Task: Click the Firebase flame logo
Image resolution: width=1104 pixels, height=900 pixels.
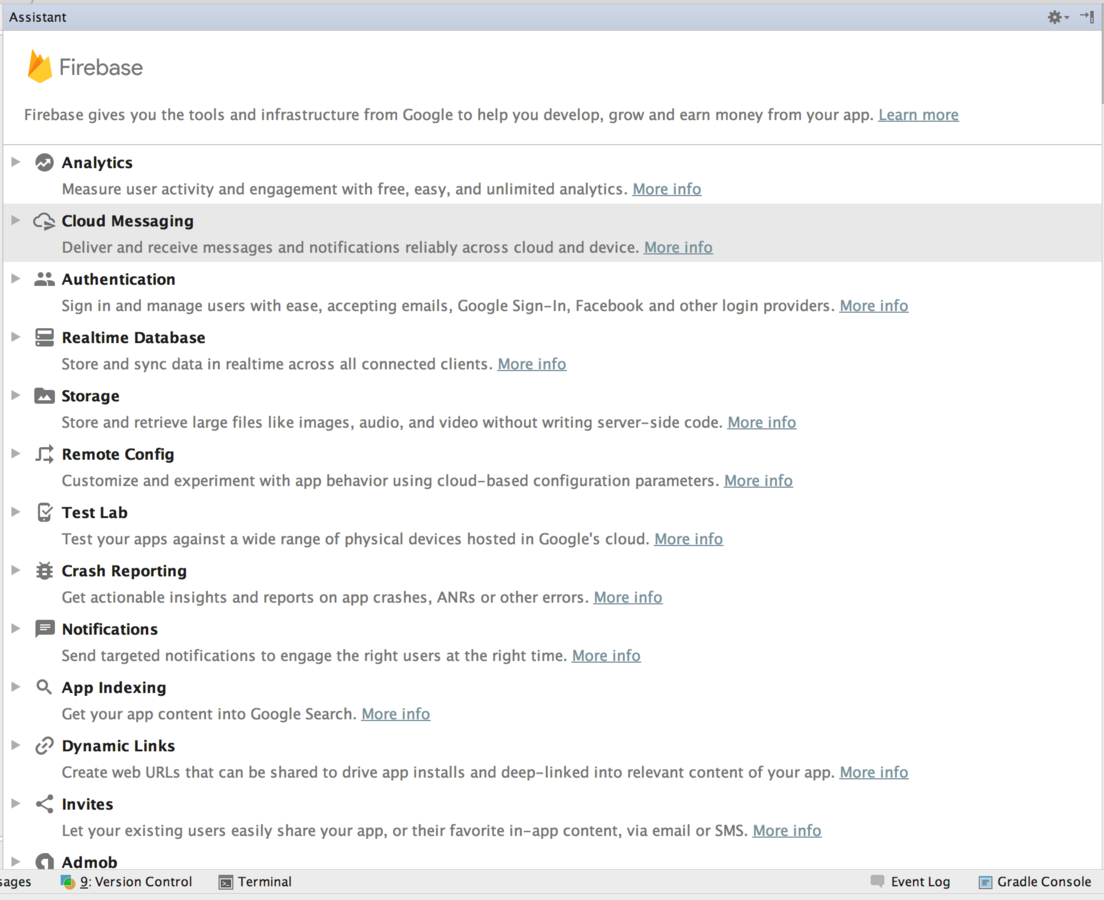Action: 39,66
